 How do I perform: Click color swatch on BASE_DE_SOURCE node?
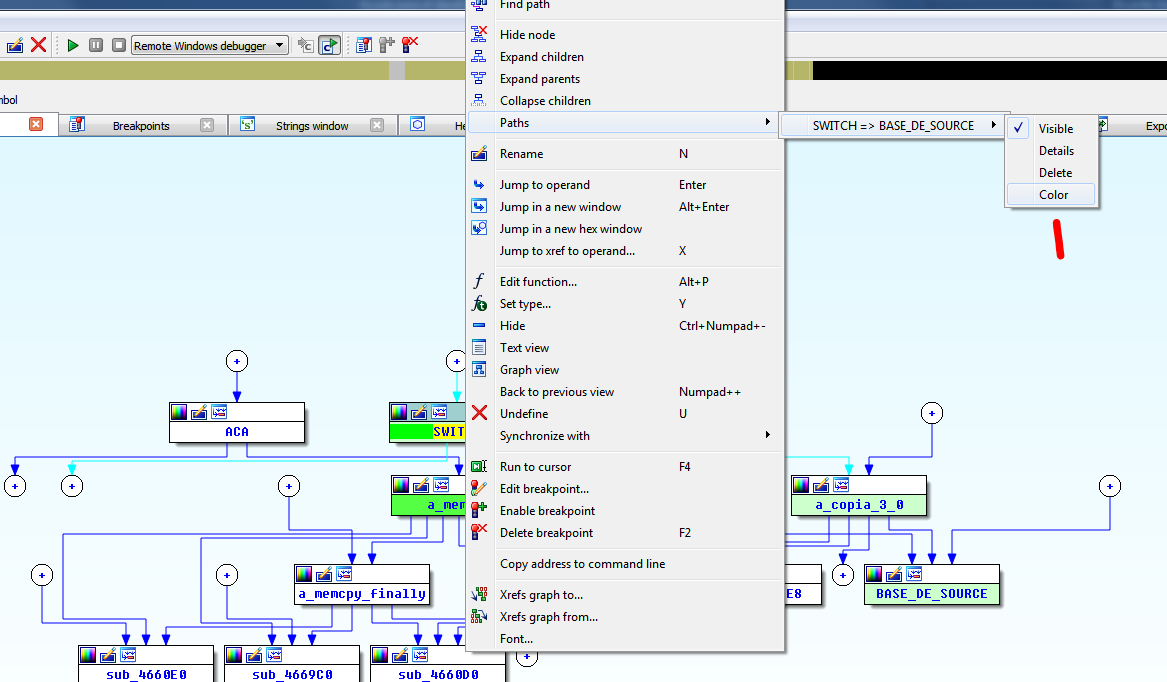874,574
